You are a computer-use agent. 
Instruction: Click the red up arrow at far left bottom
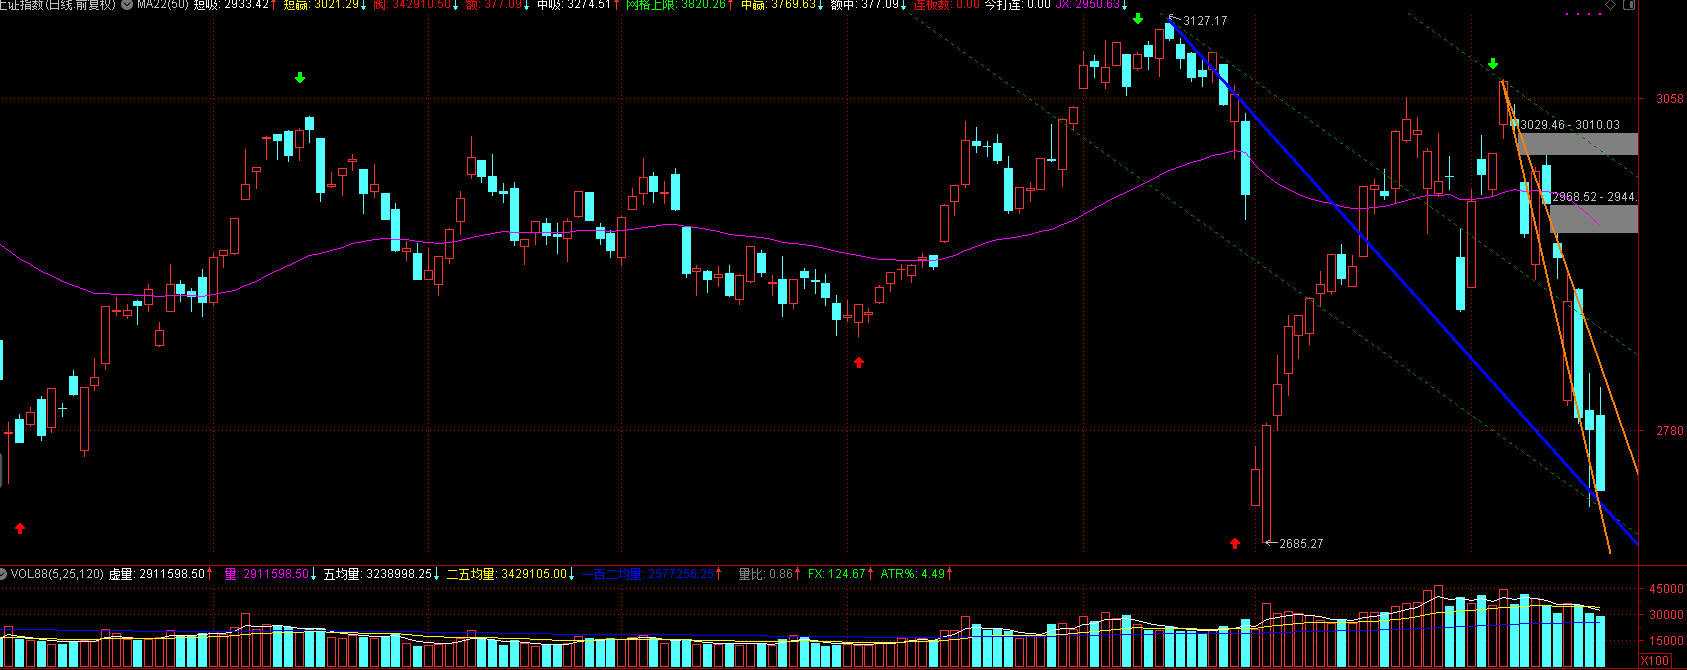pyautogui.click(x=20, y=528)
